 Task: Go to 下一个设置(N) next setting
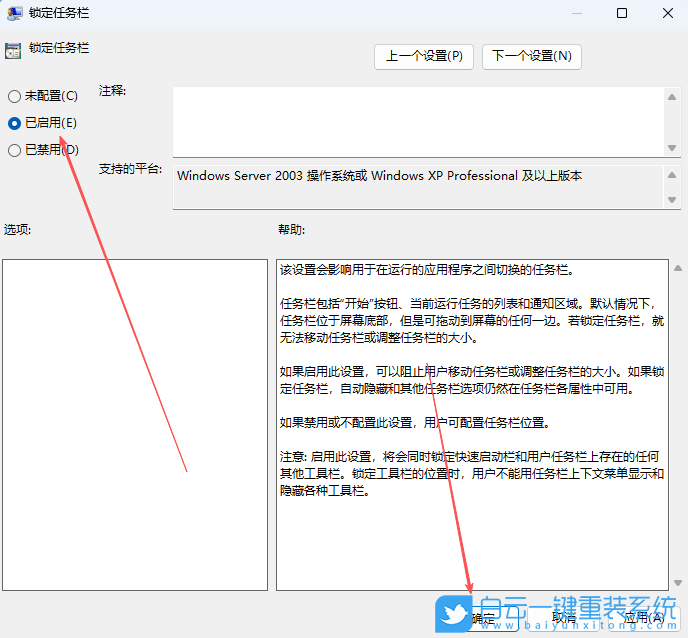pos(532,57)
